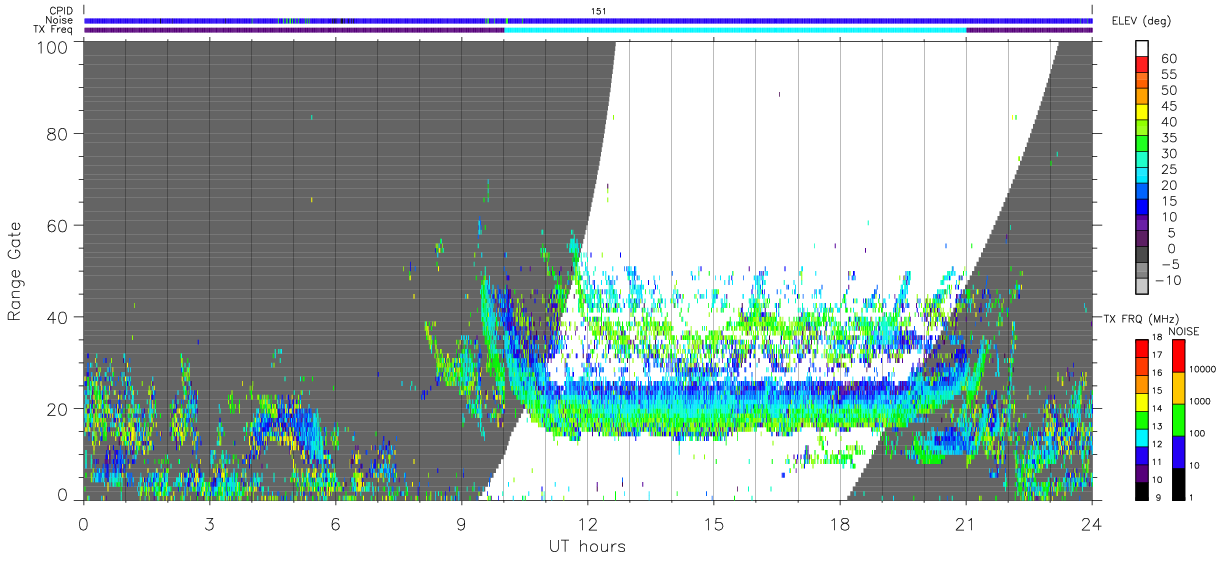Image resolution: width=1228 pixels, height=567 pixels.
Task: Click the red top swatch of NOISE colorbar
Action: point(1177,356)
